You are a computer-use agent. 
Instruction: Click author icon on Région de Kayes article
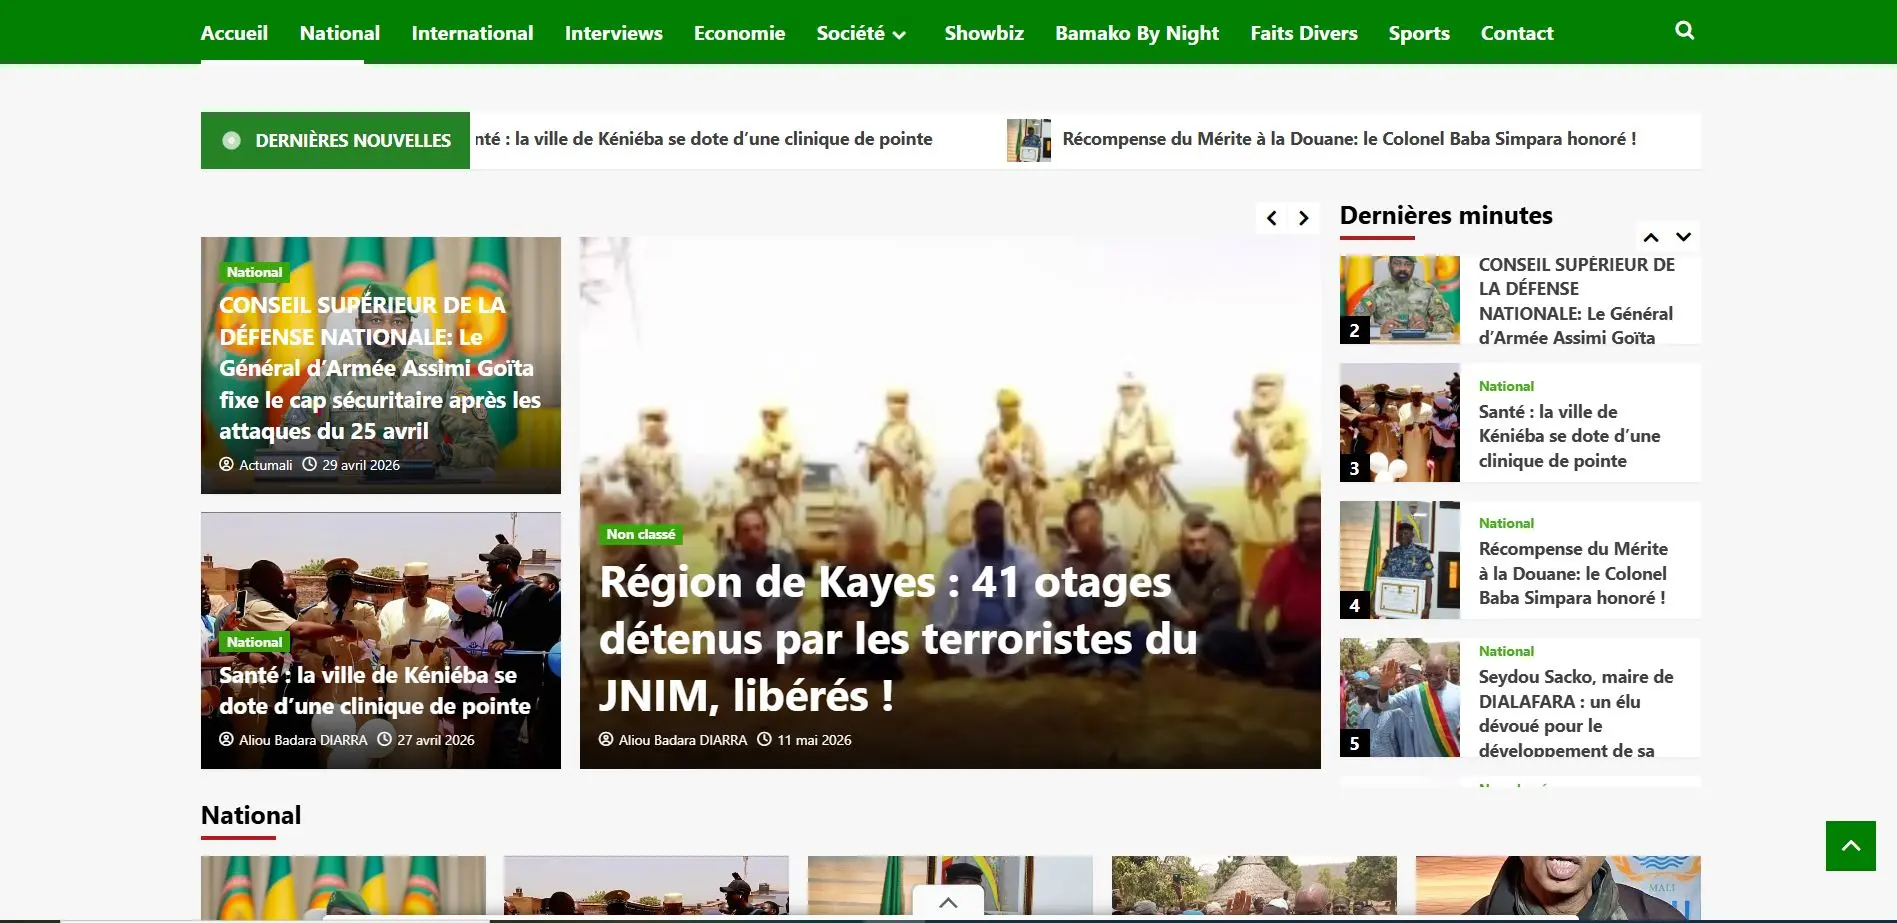tap(606, 740)
